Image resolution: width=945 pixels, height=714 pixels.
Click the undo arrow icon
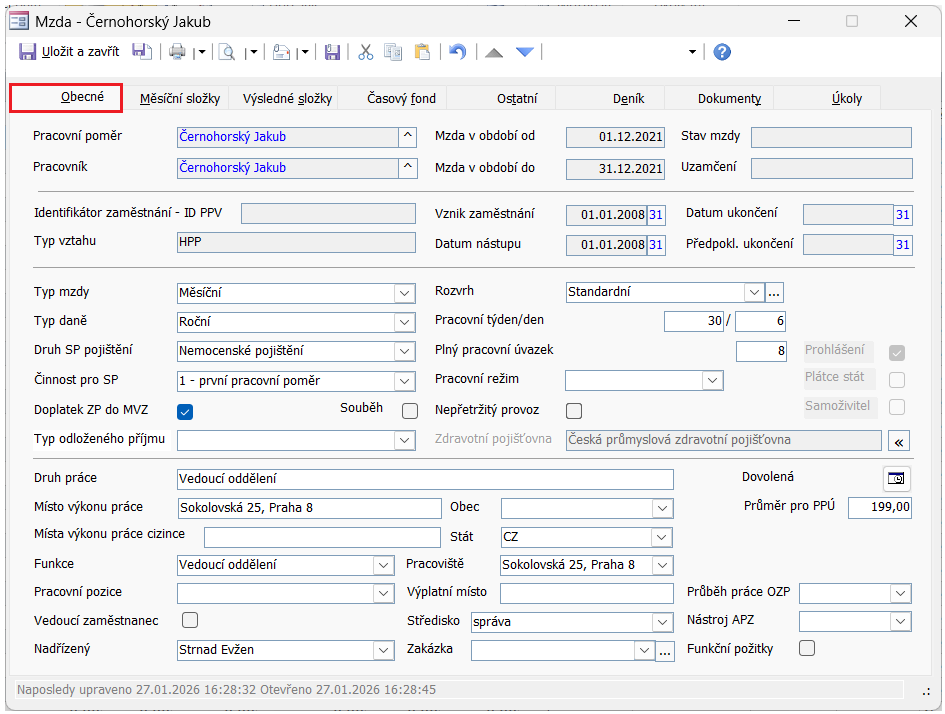pos(457,52)
